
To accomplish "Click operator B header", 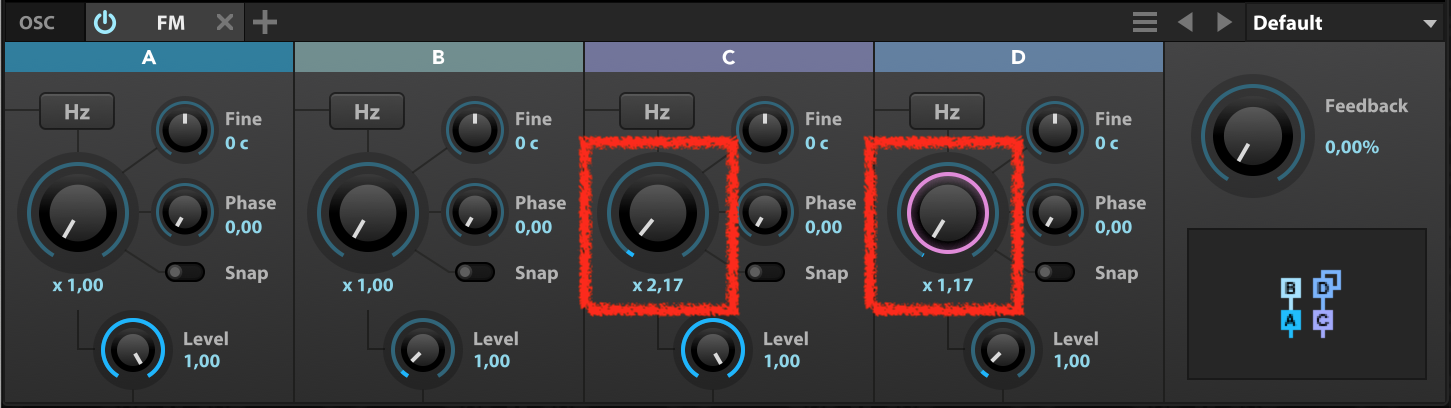I will 438,58.
